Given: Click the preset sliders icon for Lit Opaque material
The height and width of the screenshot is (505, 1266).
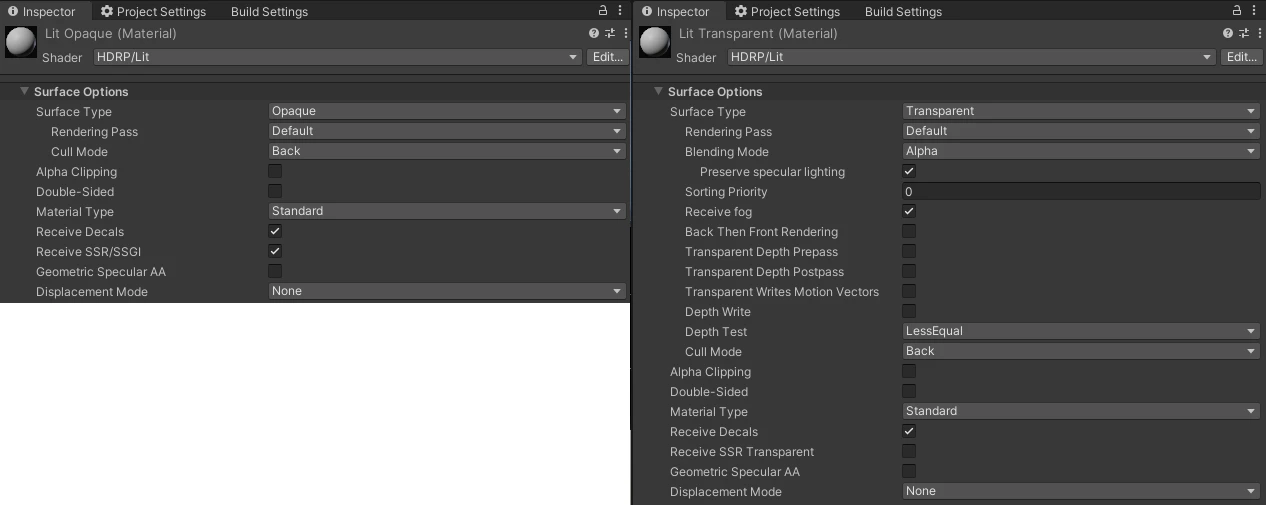Looking at the screenshot, I should (x=610, y=33).
